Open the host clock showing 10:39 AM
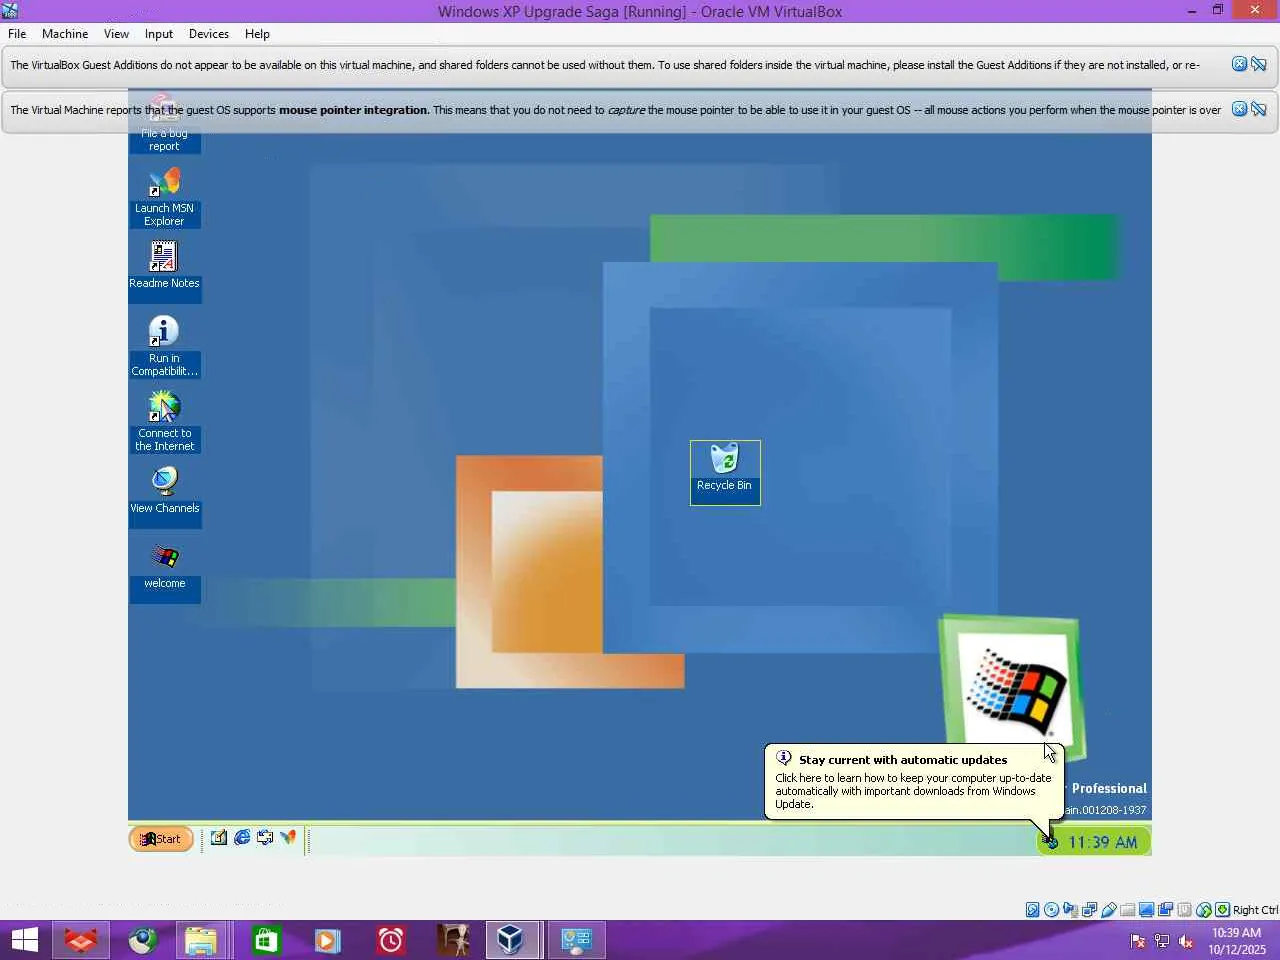Screen dimensions: 1280x960 tap(1237, 940)
